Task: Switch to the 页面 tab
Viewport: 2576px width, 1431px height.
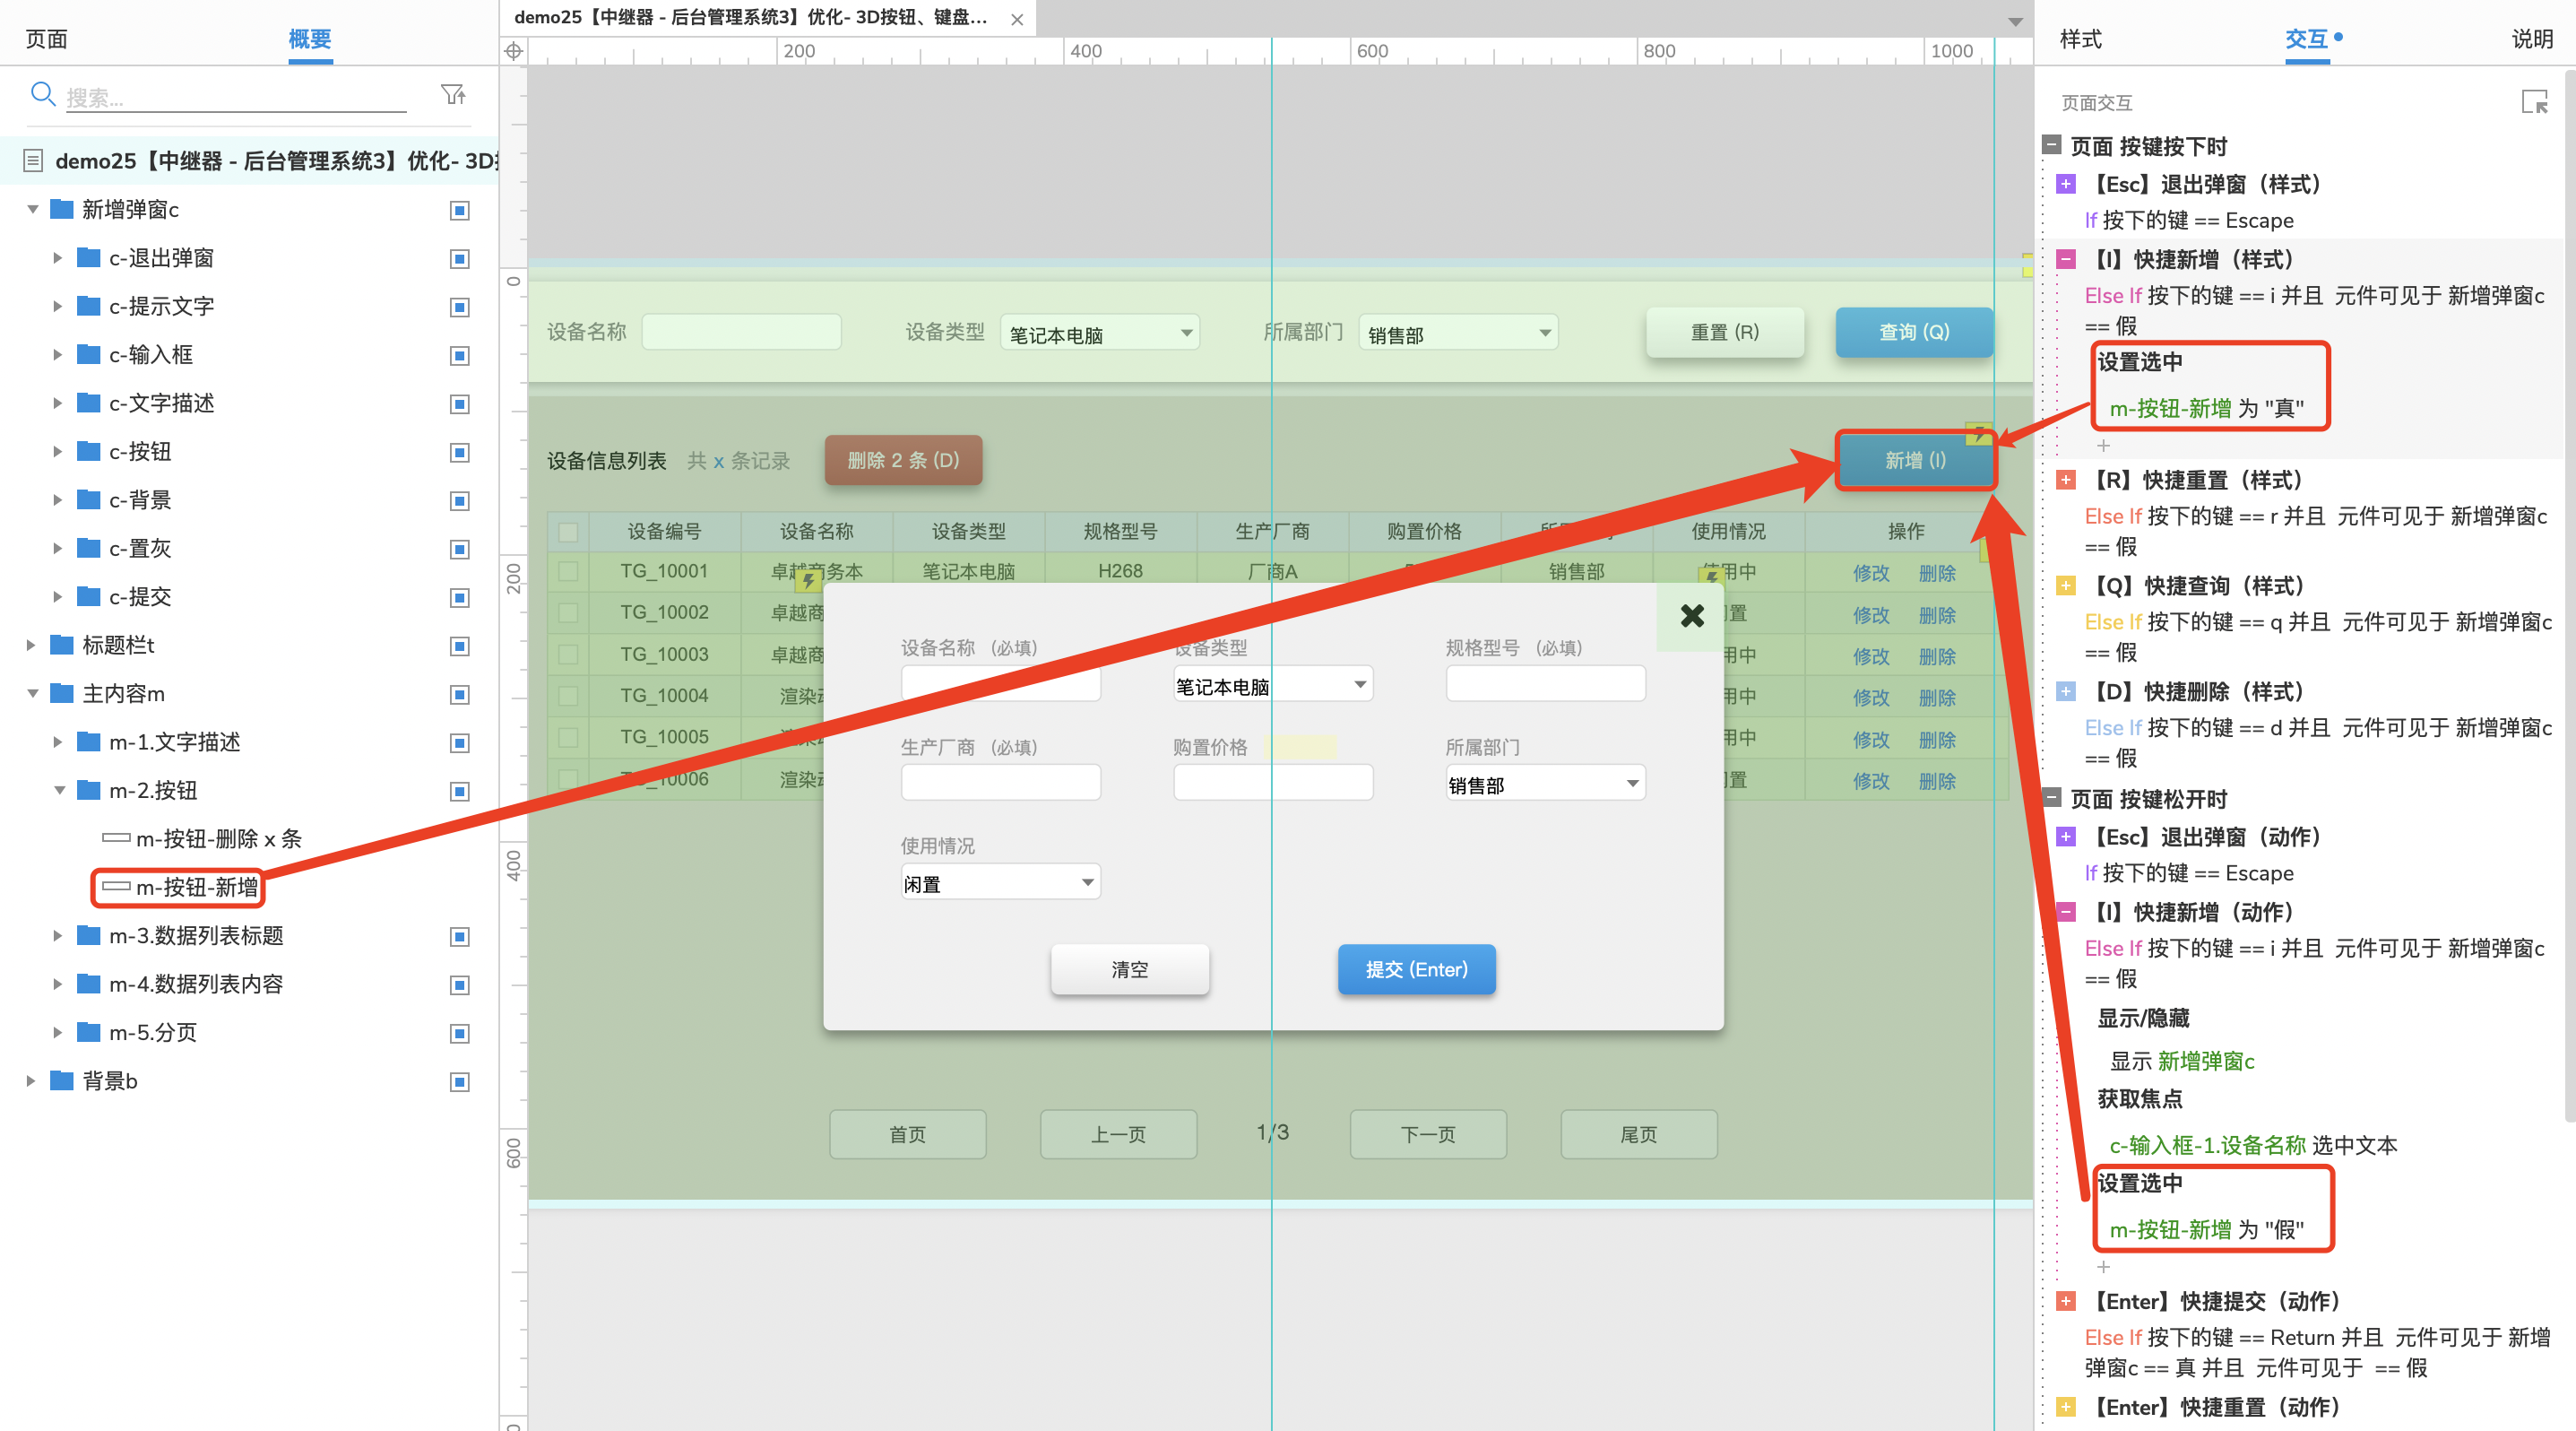Action: (46, 39)
